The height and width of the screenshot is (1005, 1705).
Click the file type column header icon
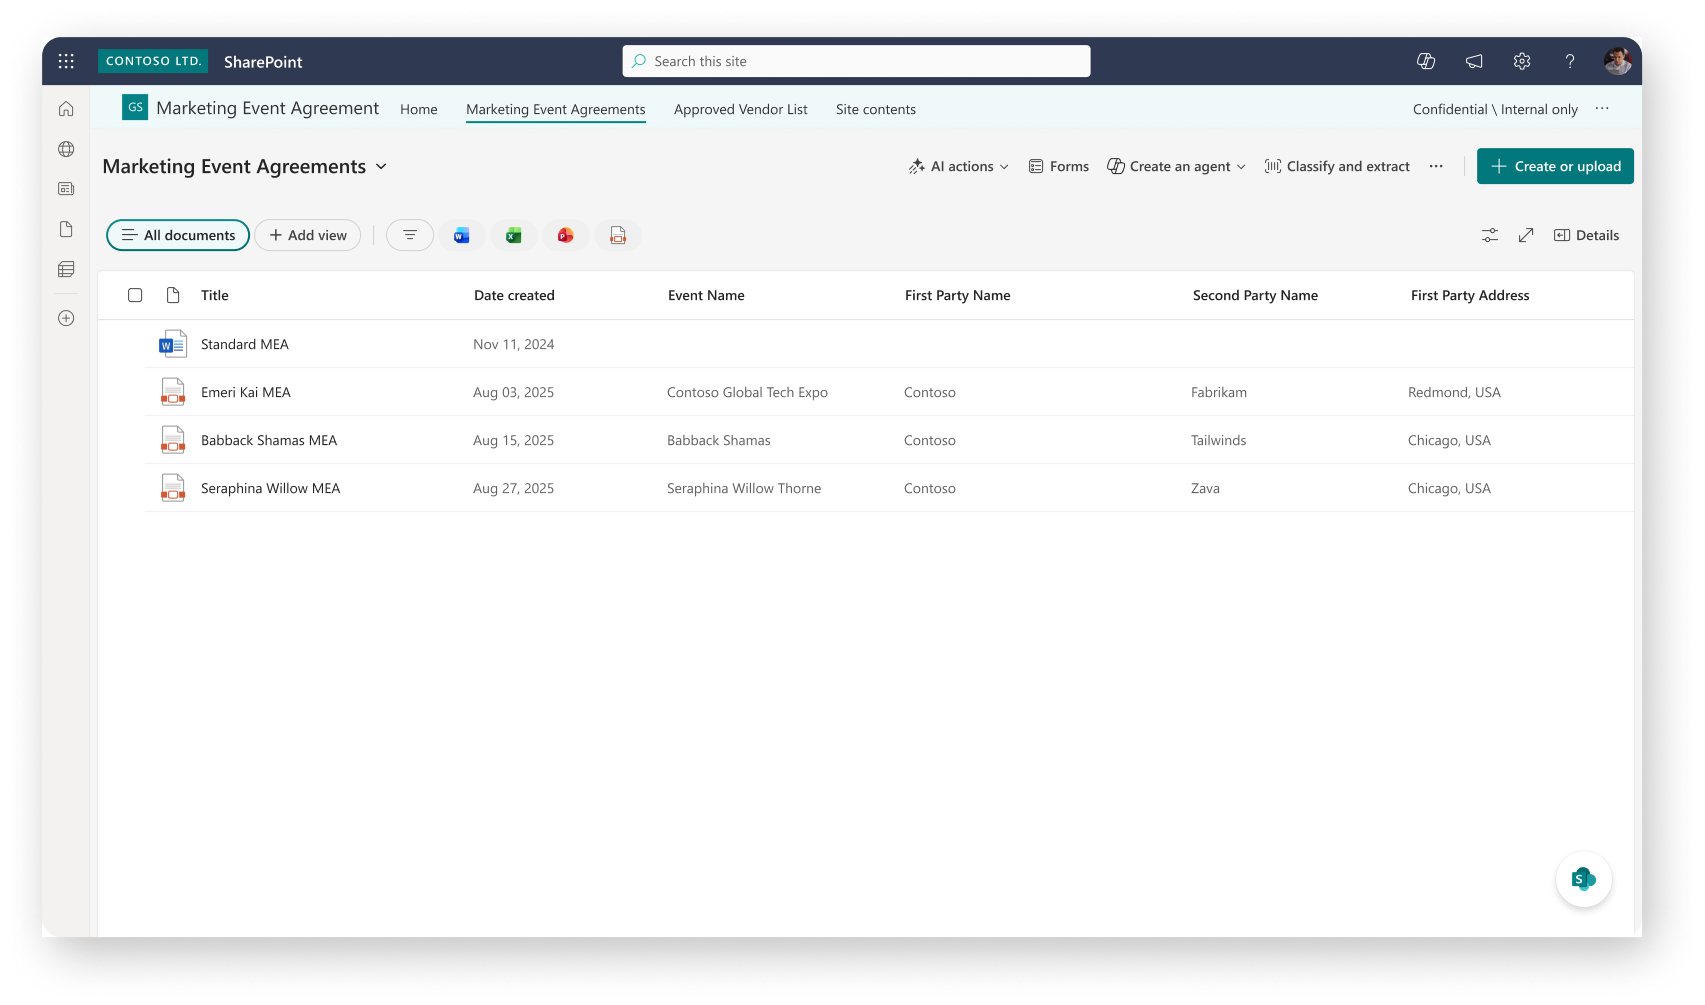pyautogui.click(x=173, y=295)
